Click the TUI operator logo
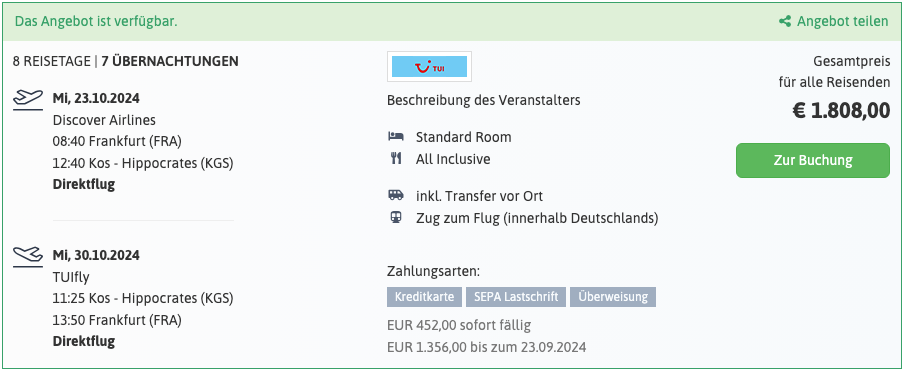Screen dimensions: 904x371 tap(430, 66)
